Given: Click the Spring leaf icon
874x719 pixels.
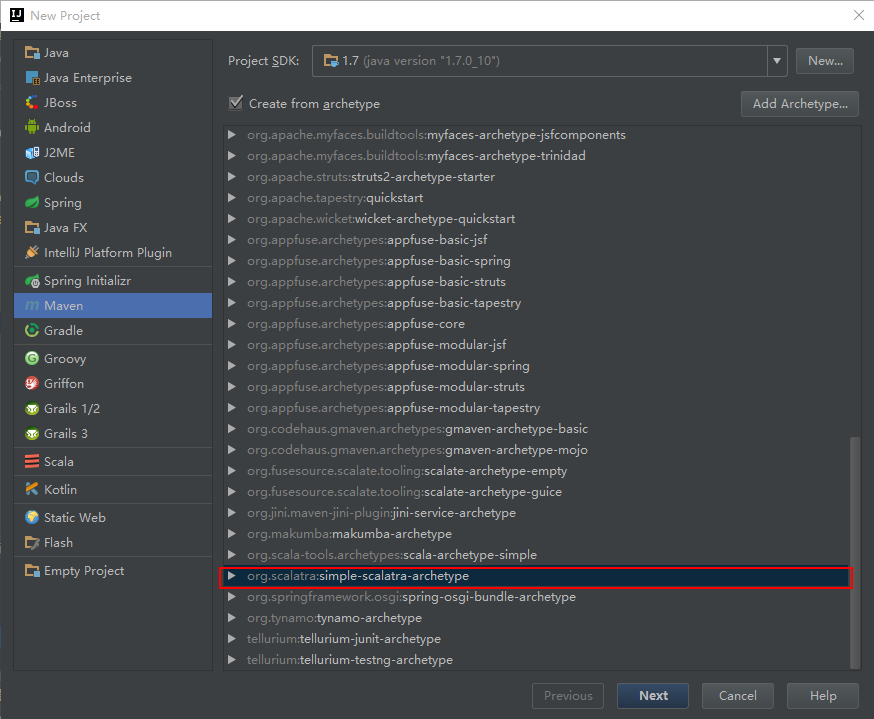Looking at the screenshot, I should point(32,203).
